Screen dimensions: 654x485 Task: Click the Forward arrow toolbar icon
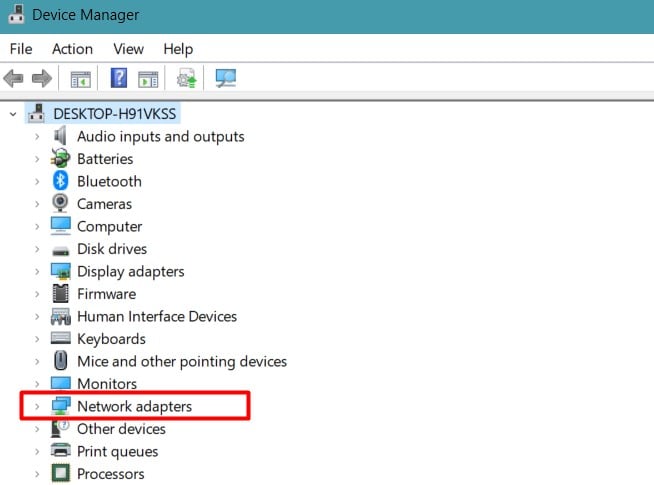point(42,78)
